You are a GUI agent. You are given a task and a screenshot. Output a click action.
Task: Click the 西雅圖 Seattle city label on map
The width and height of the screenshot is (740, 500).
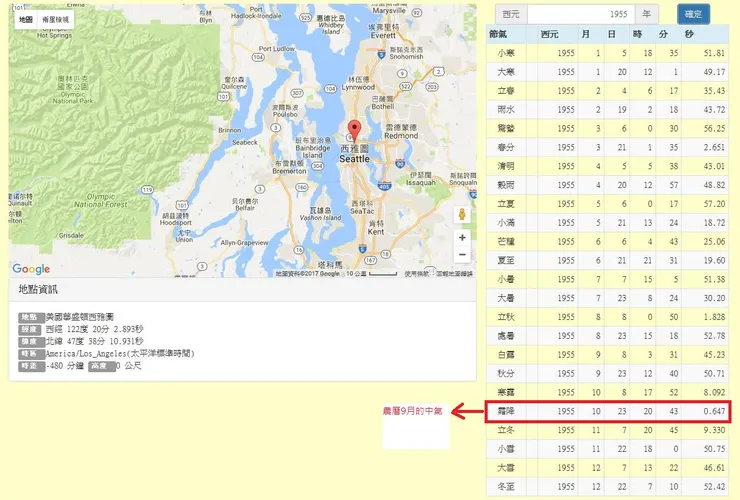click(354, 154)
